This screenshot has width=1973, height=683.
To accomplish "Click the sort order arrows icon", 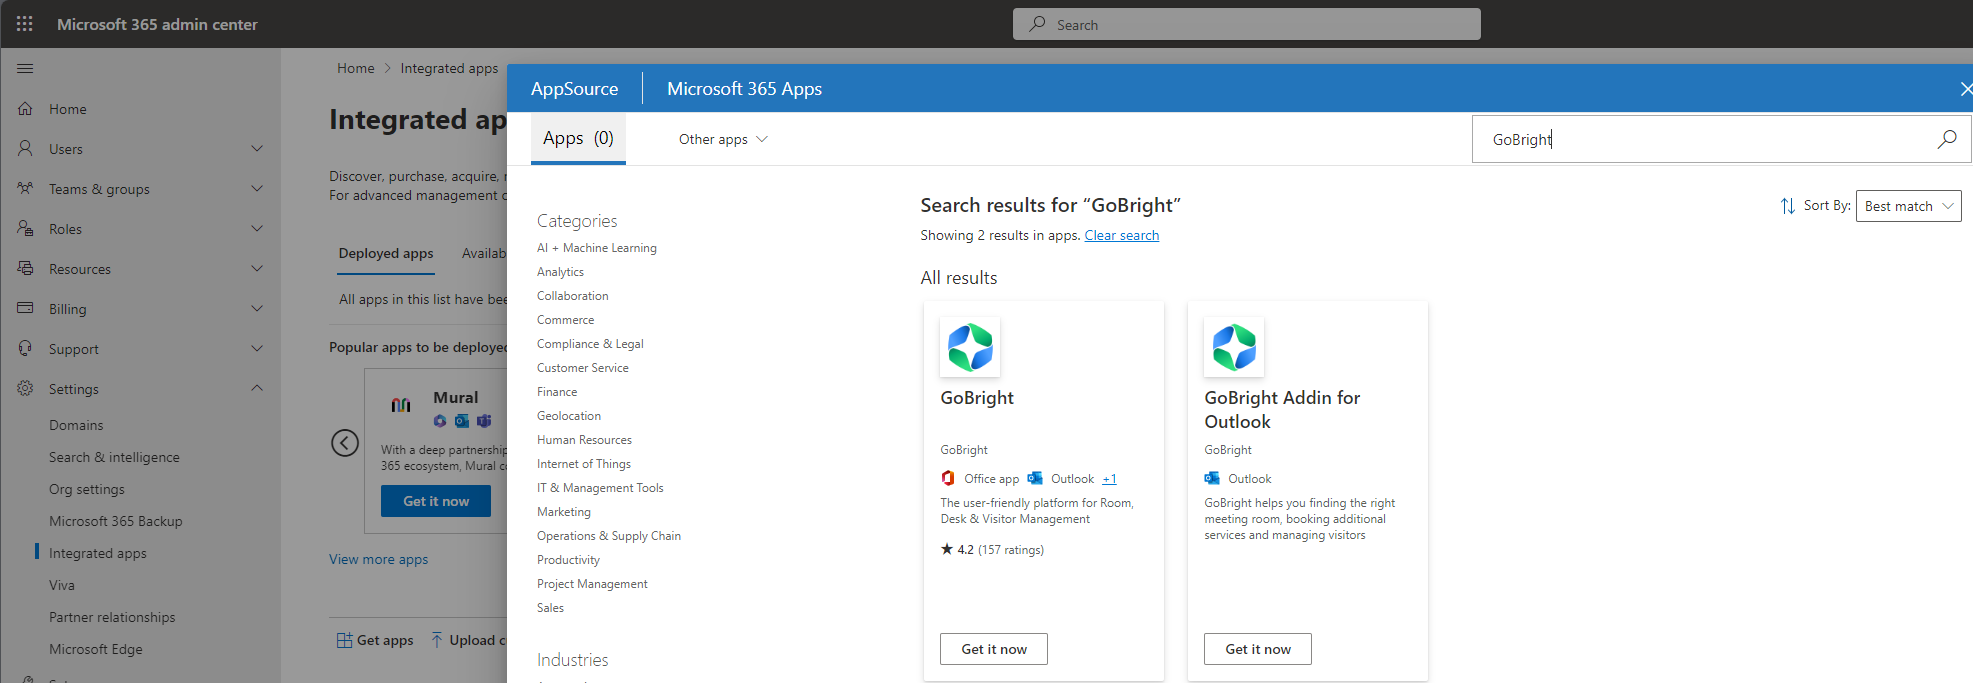I will [x=1787, y=206].
